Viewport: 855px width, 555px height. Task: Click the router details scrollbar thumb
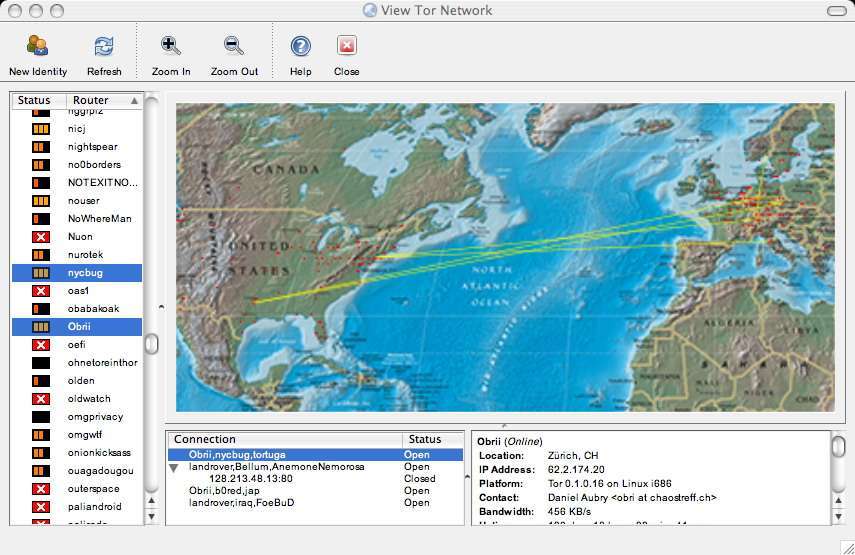click(x=839, y=447)
